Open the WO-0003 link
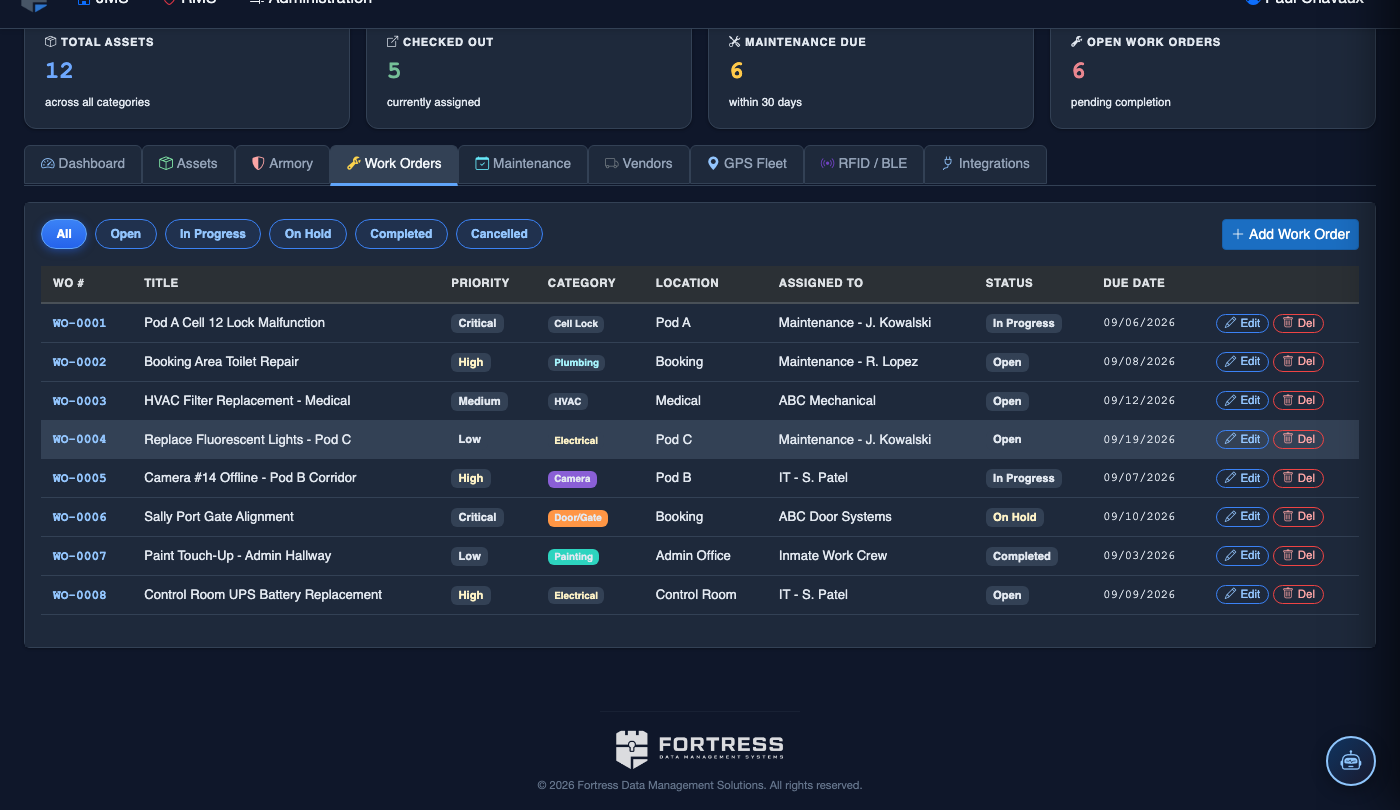Screen dimensions: 1400x810 [x=80, y=401]
